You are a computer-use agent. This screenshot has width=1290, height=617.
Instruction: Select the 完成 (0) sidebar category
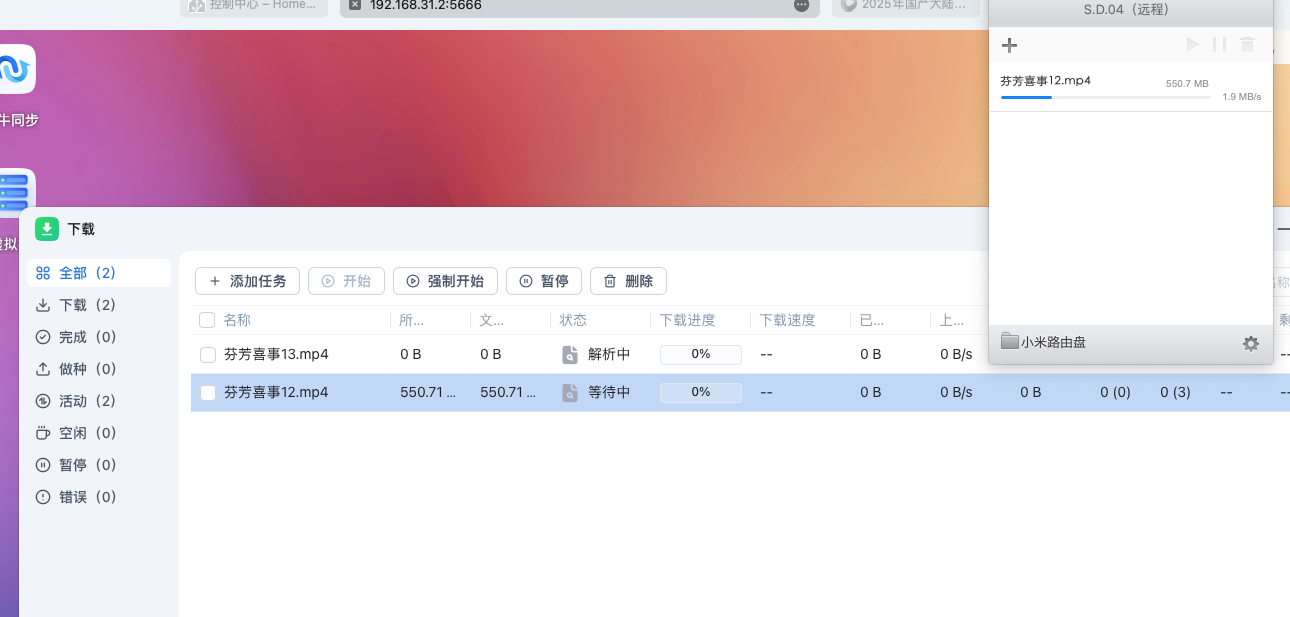pyautogui.click(x=99, y=337)
